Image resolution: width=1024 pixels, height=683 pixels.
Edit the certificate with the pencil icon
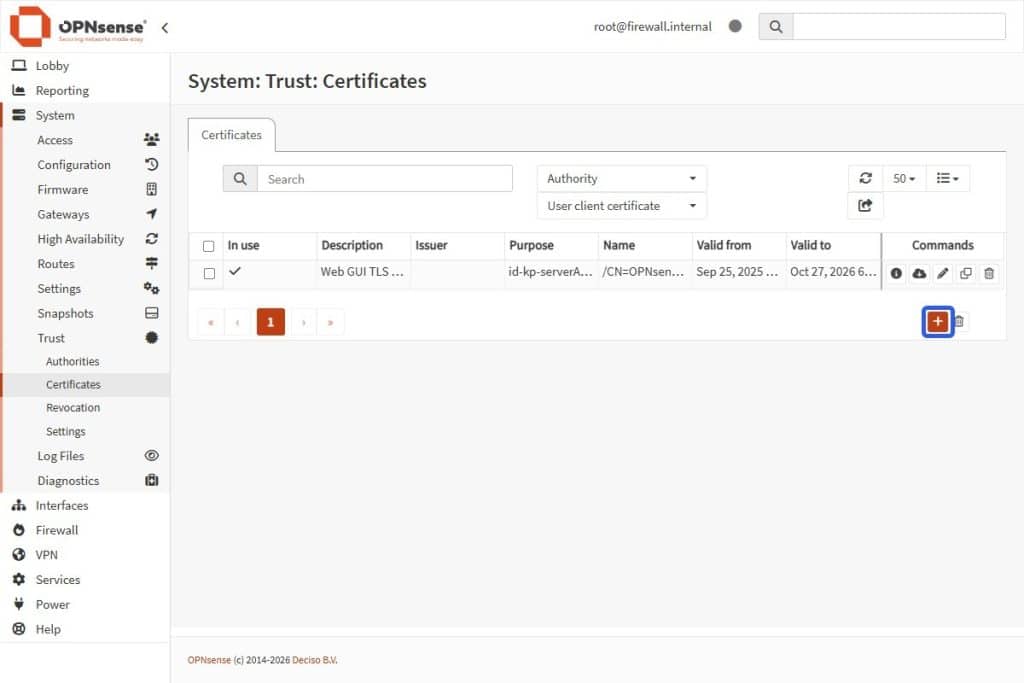tap(943, 272)
